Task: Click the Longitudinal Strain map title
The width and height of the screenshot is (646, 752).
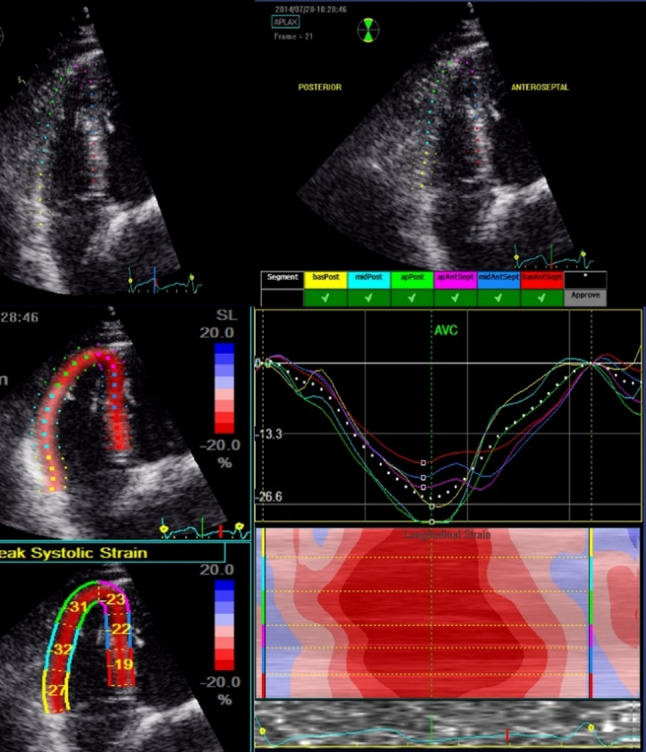Action: click(447, 535)
